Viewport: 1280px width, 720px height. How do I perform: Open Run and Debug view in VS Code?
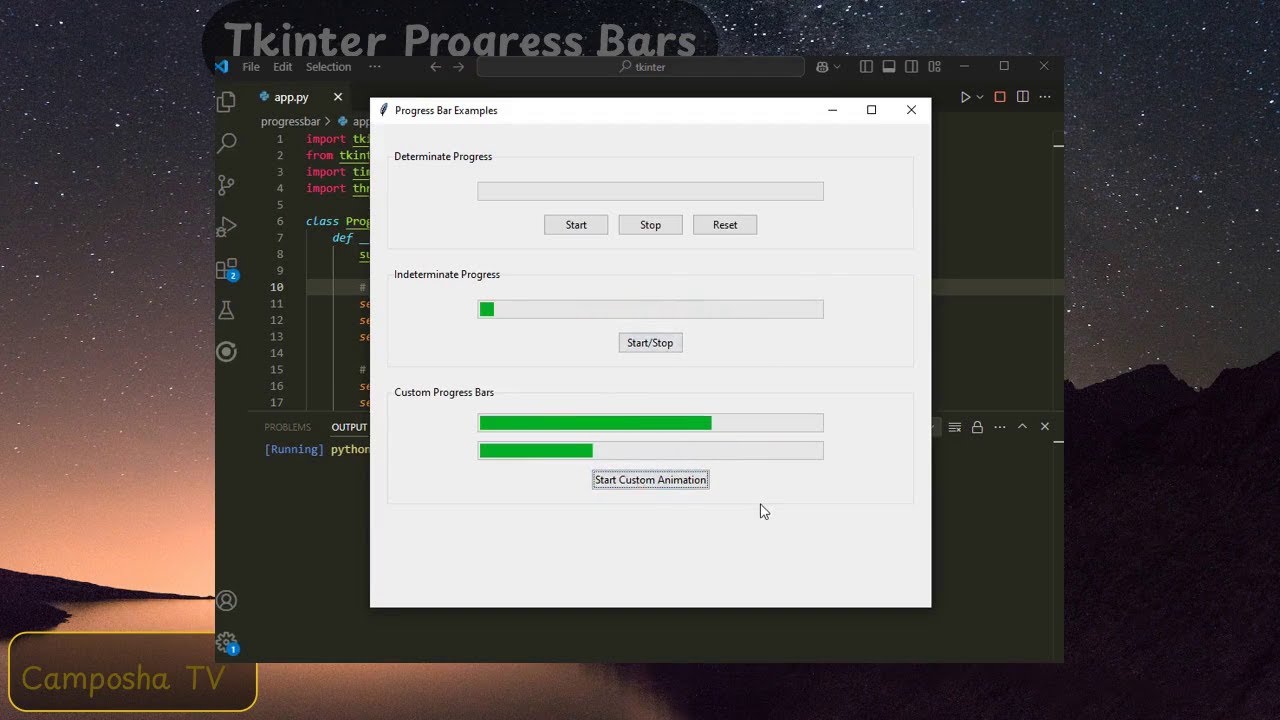coord(227,227)
